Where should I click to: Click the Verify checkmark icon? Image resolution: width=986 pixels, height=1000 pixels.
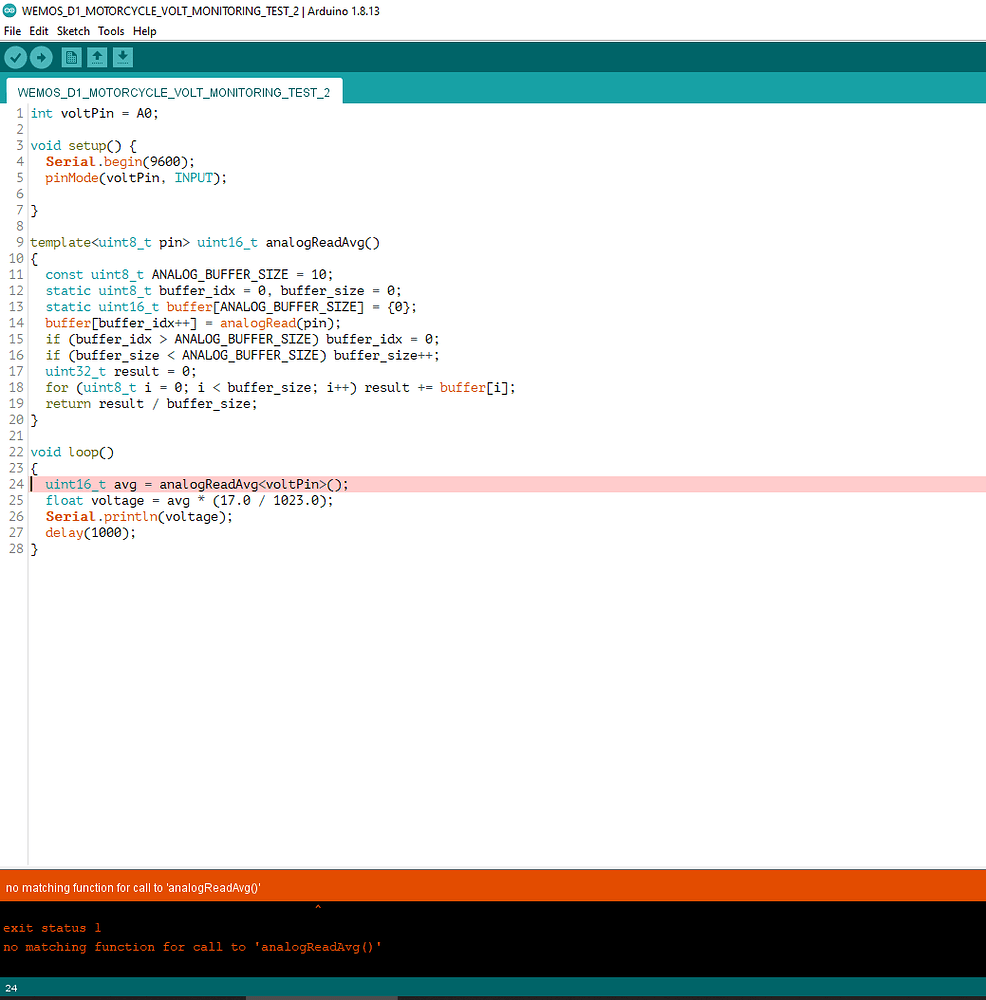[15, 57]
